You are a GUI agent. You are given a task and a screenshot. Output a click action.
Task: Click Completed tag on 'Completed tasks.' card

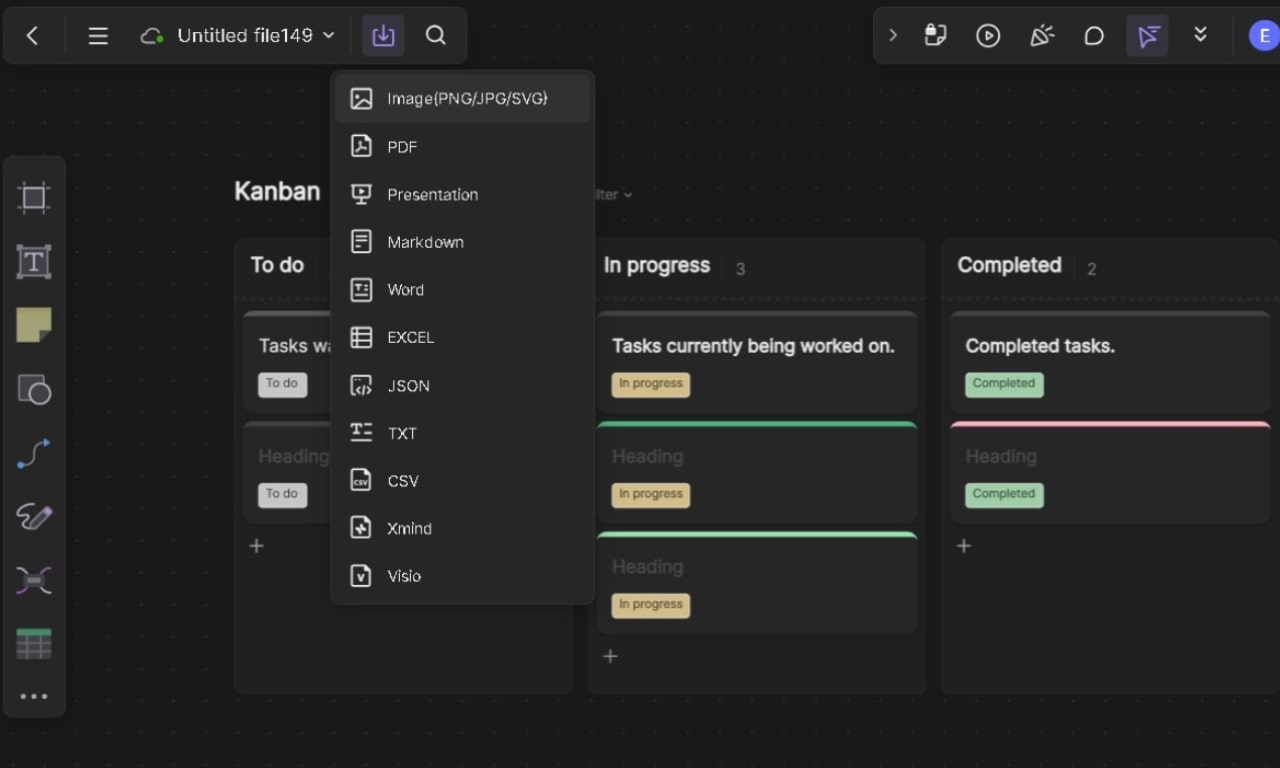(x=1004, y=384)
